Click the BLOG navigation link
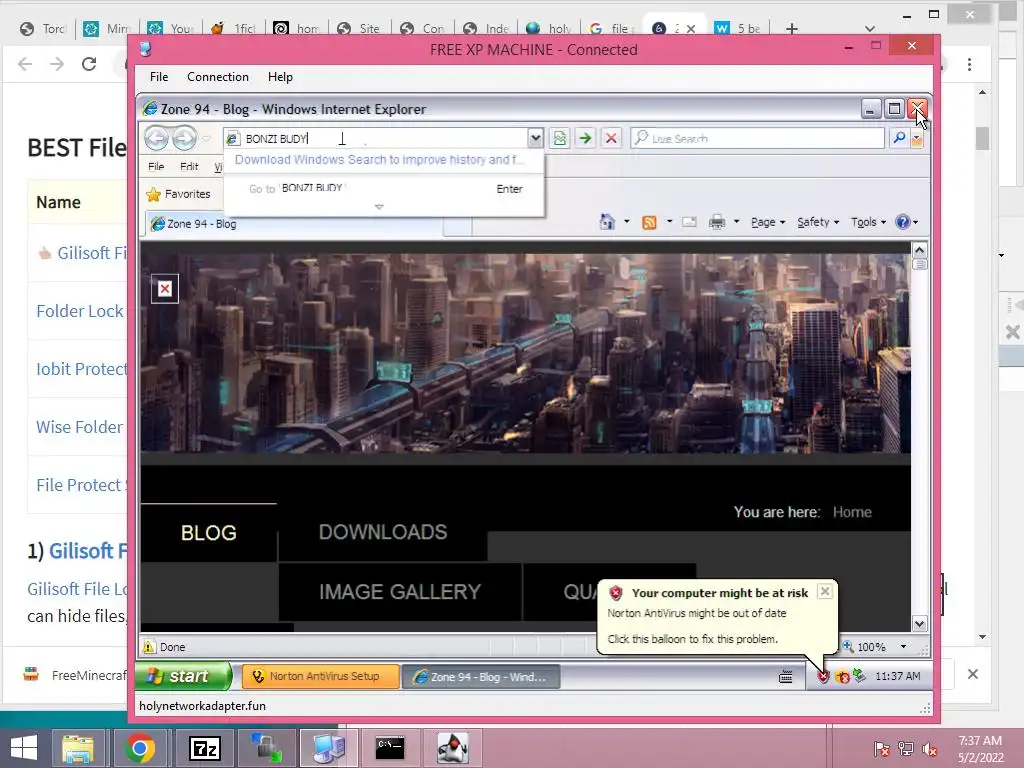The image size is (1024, 768). coord(208,533)
